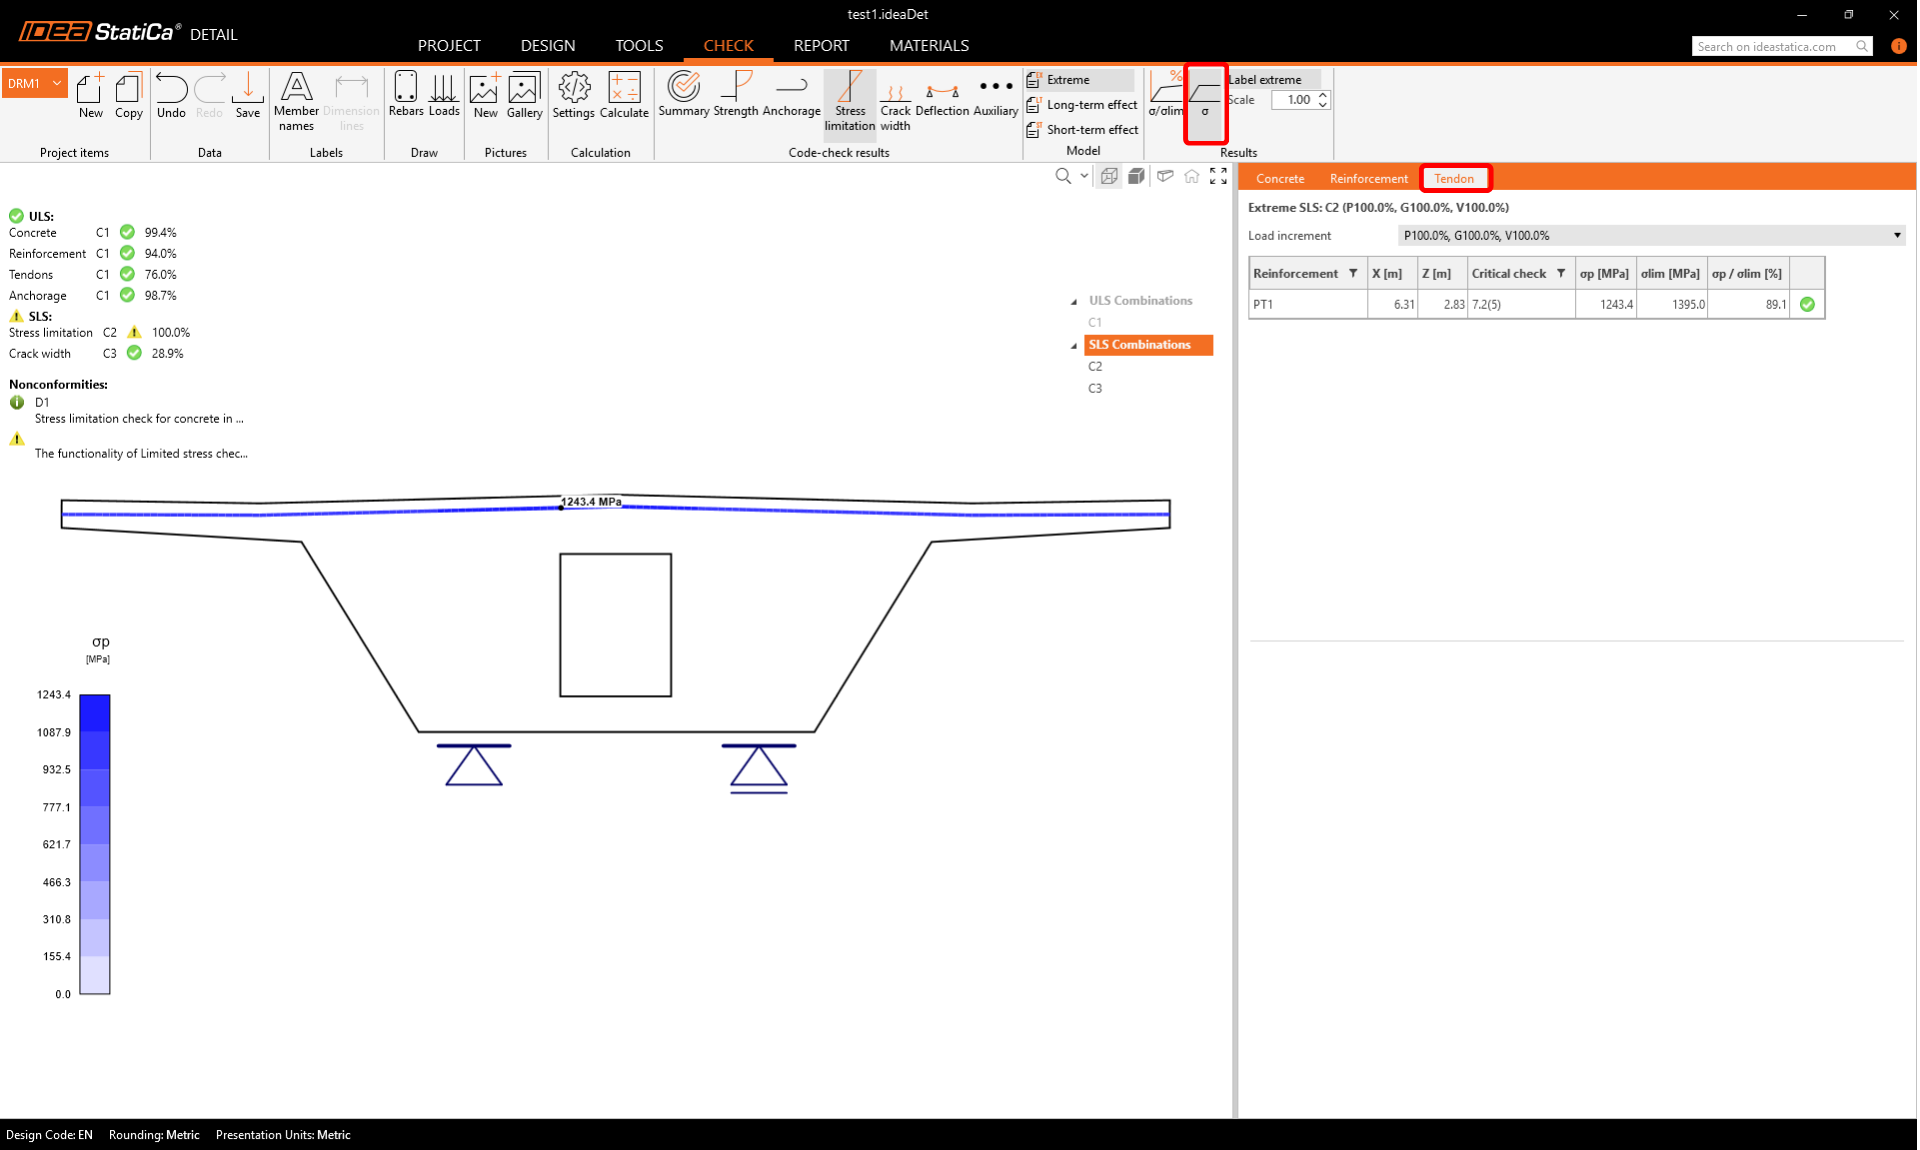Image resolution: width=1920 pixels, height=1150 pixels.
Task: Switch to the REPORT ribbon tab
Action: (821, 46)
